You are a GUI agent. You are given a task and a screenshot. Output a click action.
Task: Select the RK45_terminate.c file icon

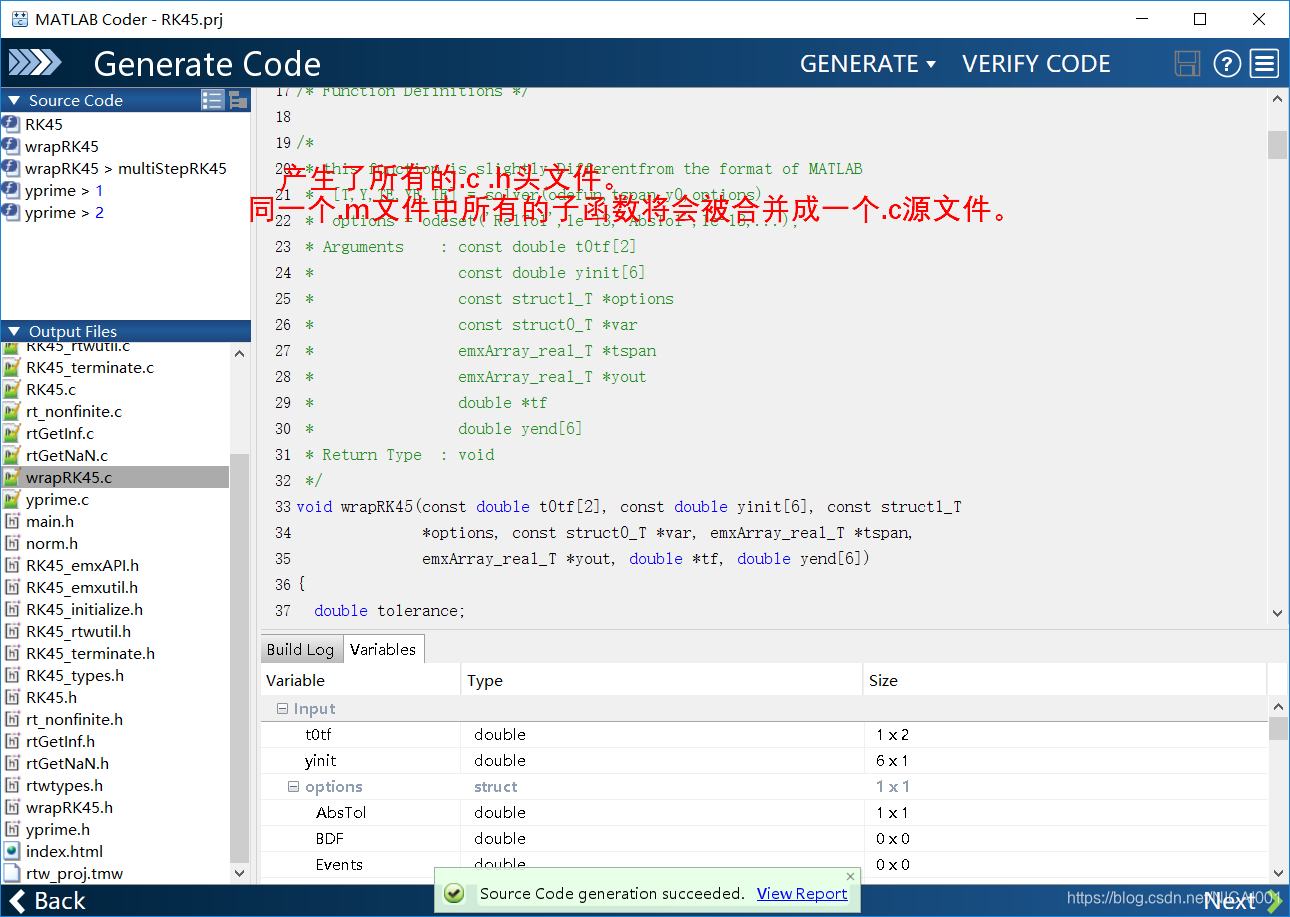12,368
